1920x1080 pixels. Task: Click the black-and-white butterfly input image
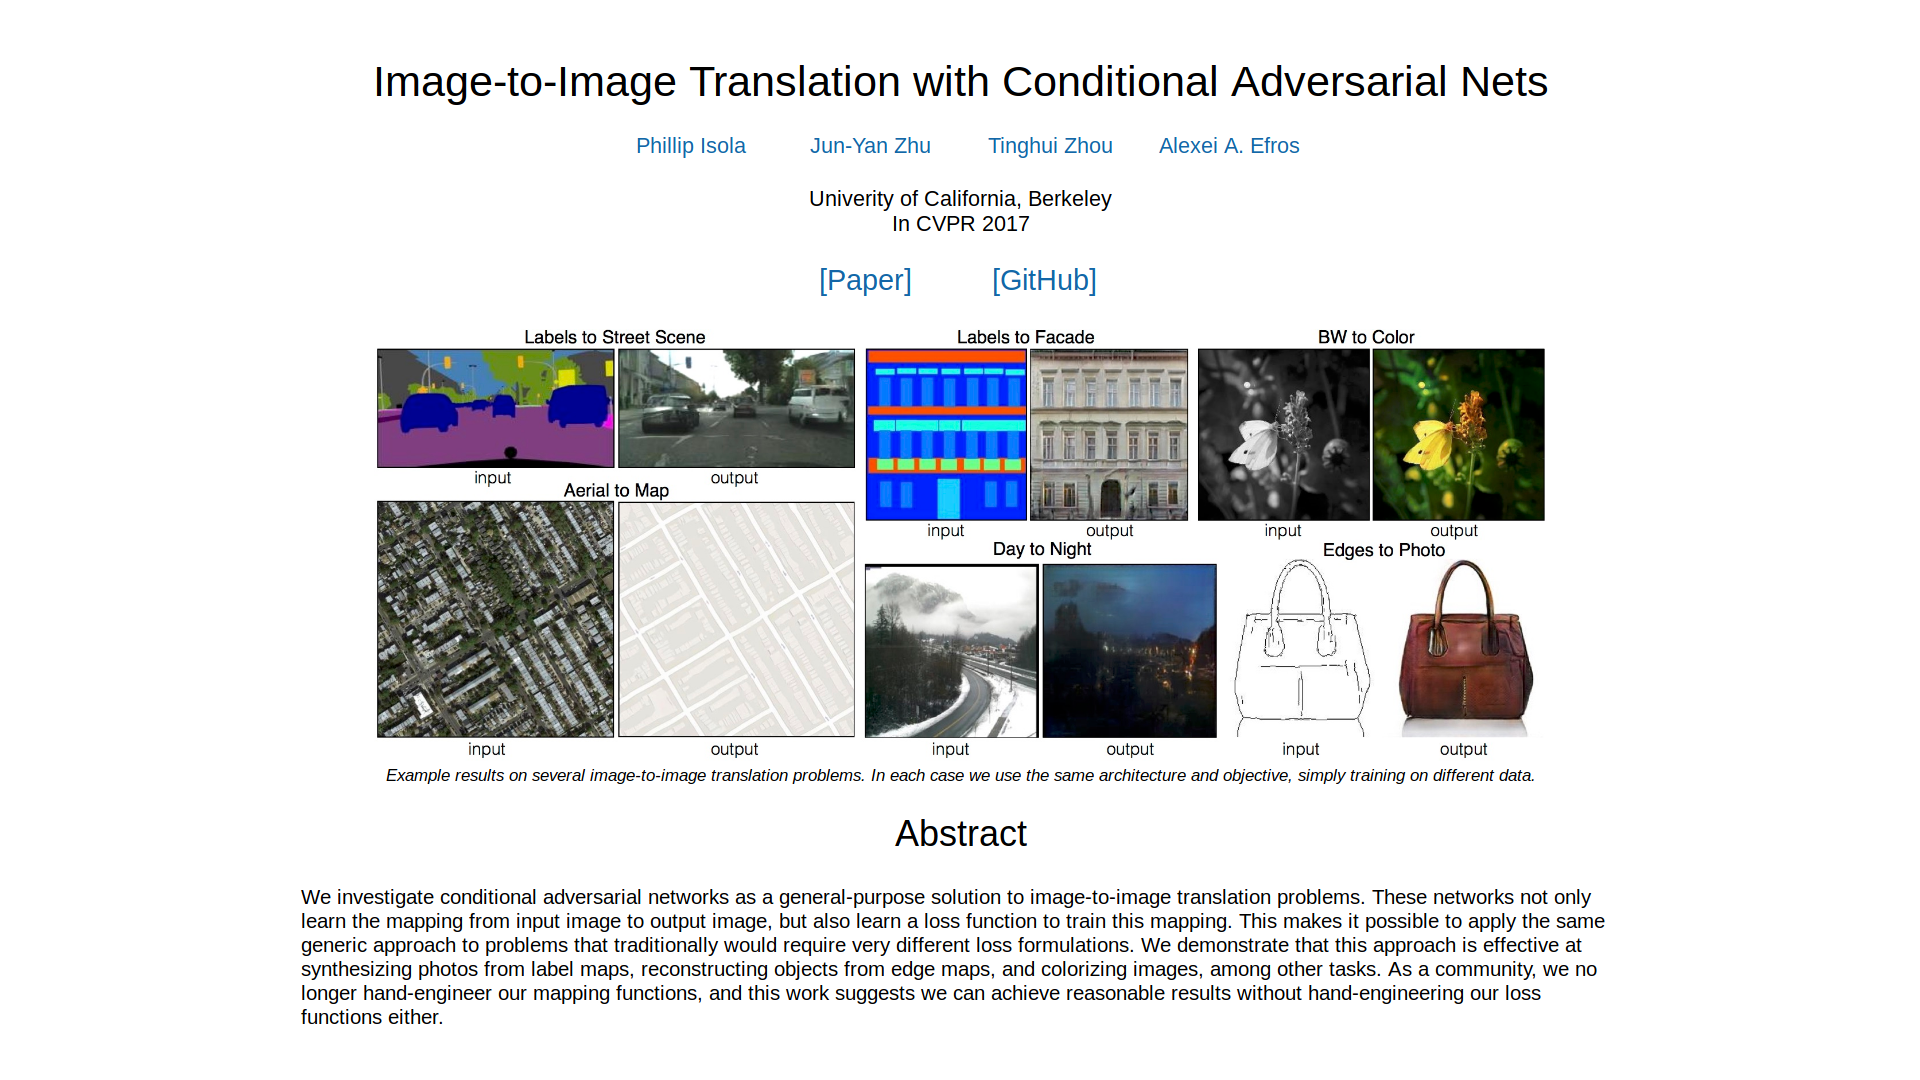(x=1283, y=434)
